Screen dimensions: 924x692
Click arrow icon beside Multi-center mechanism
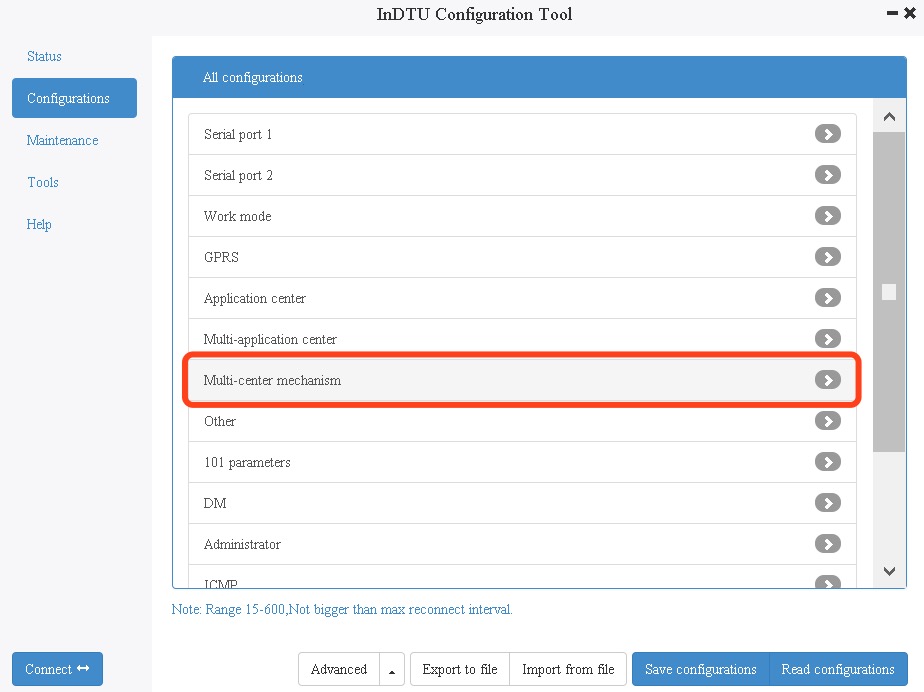click(x=827, y=380)
